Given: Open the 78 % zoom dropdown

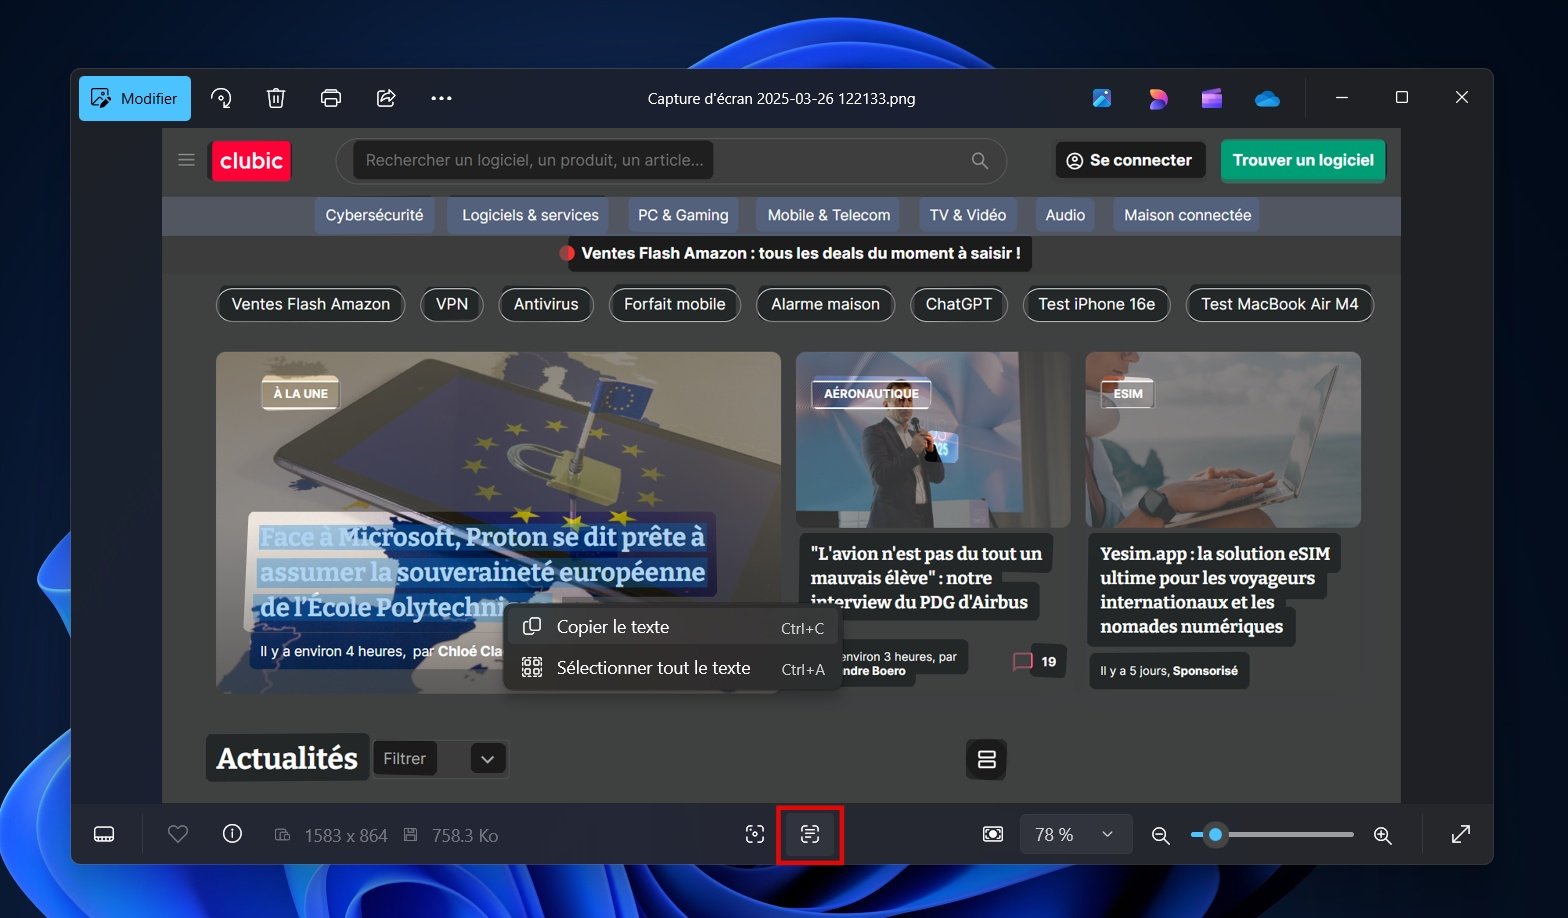Looking at the screenshot, I should click(x=1076, y=834).
